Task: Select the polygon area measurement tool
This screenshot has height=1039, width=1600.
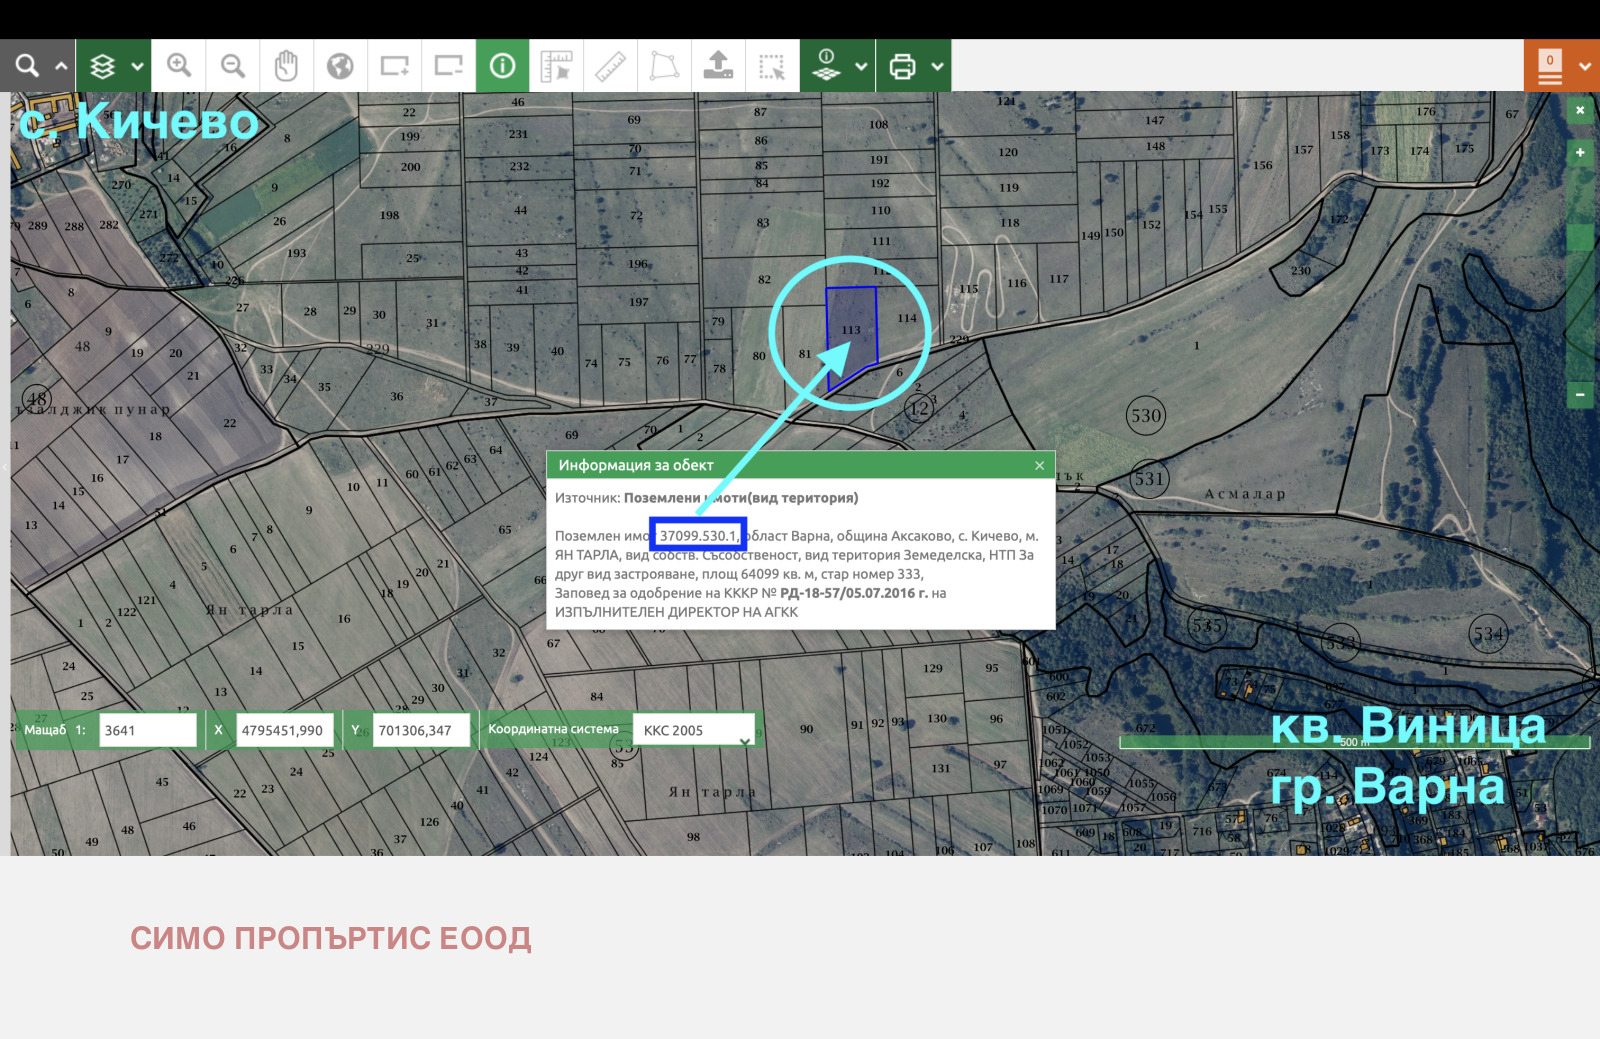Action: (x=663, y=65)
